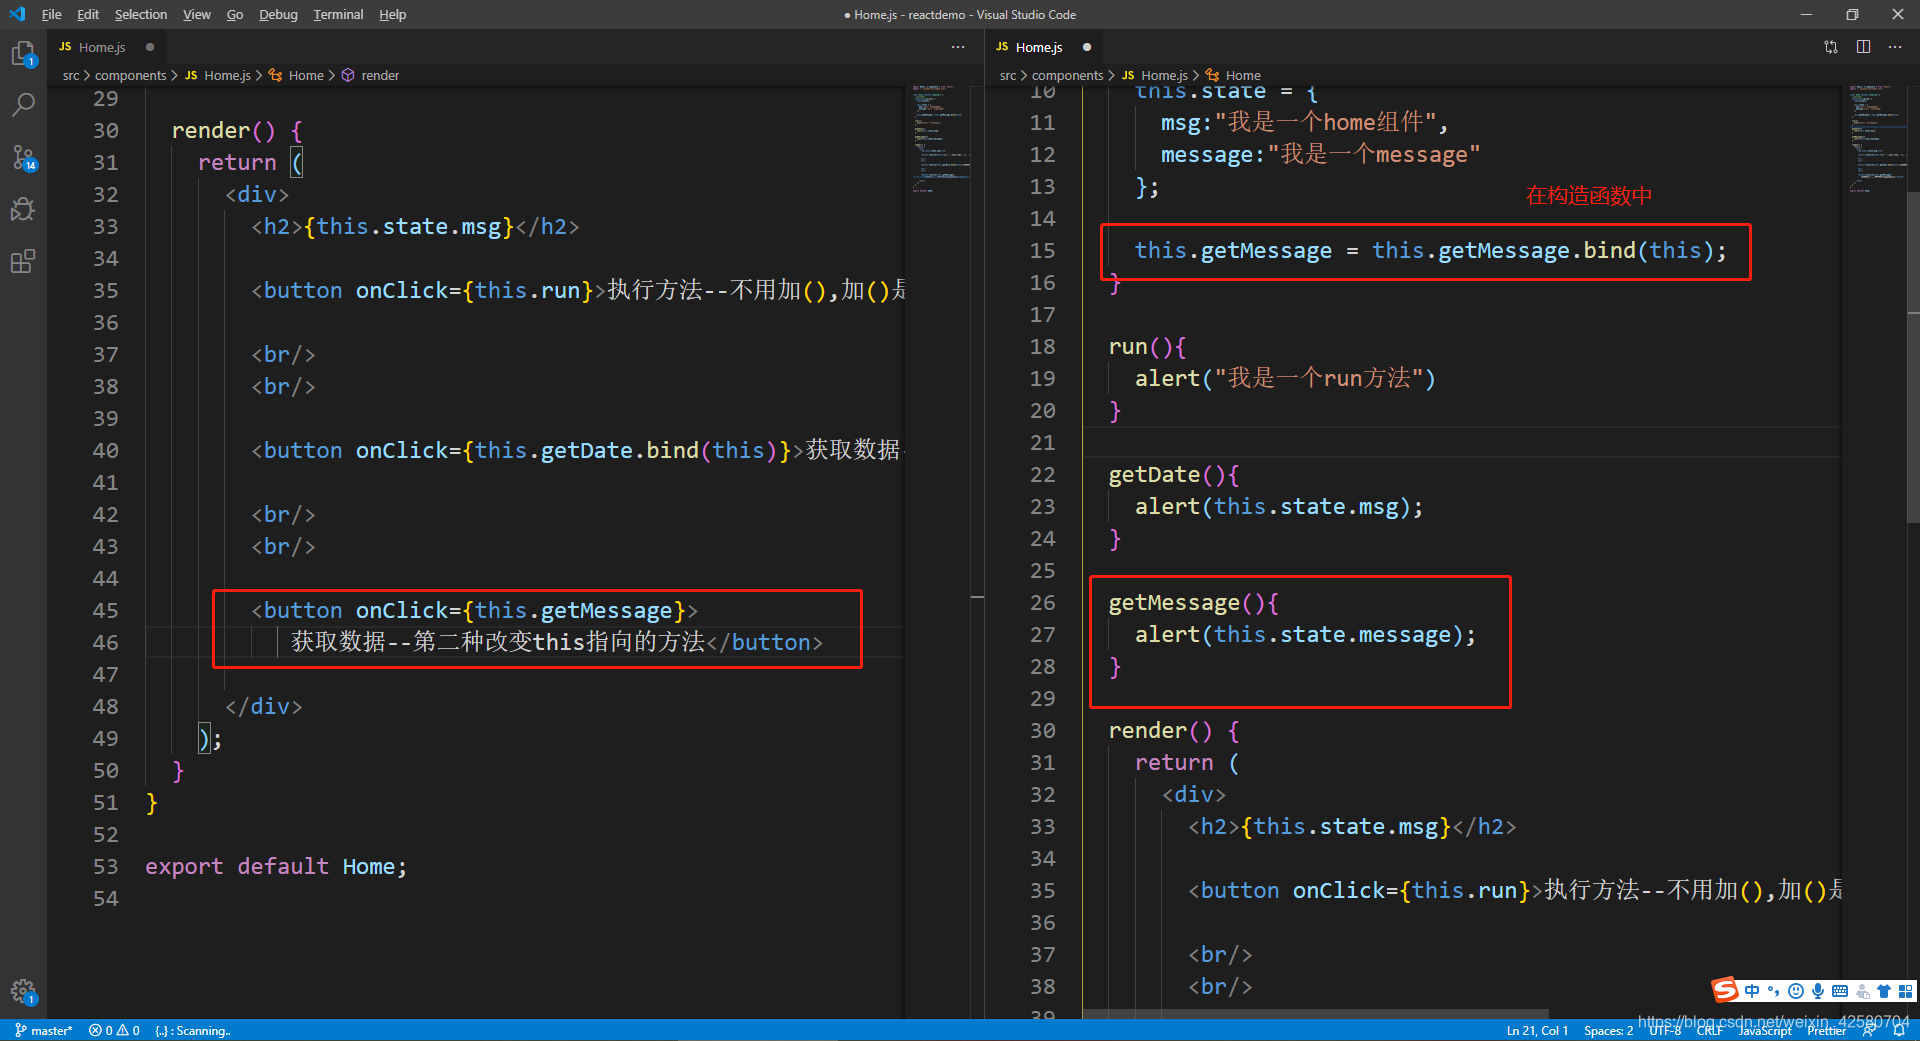Open the Selection menu
1920x1041 pixels.
[141, 14]
